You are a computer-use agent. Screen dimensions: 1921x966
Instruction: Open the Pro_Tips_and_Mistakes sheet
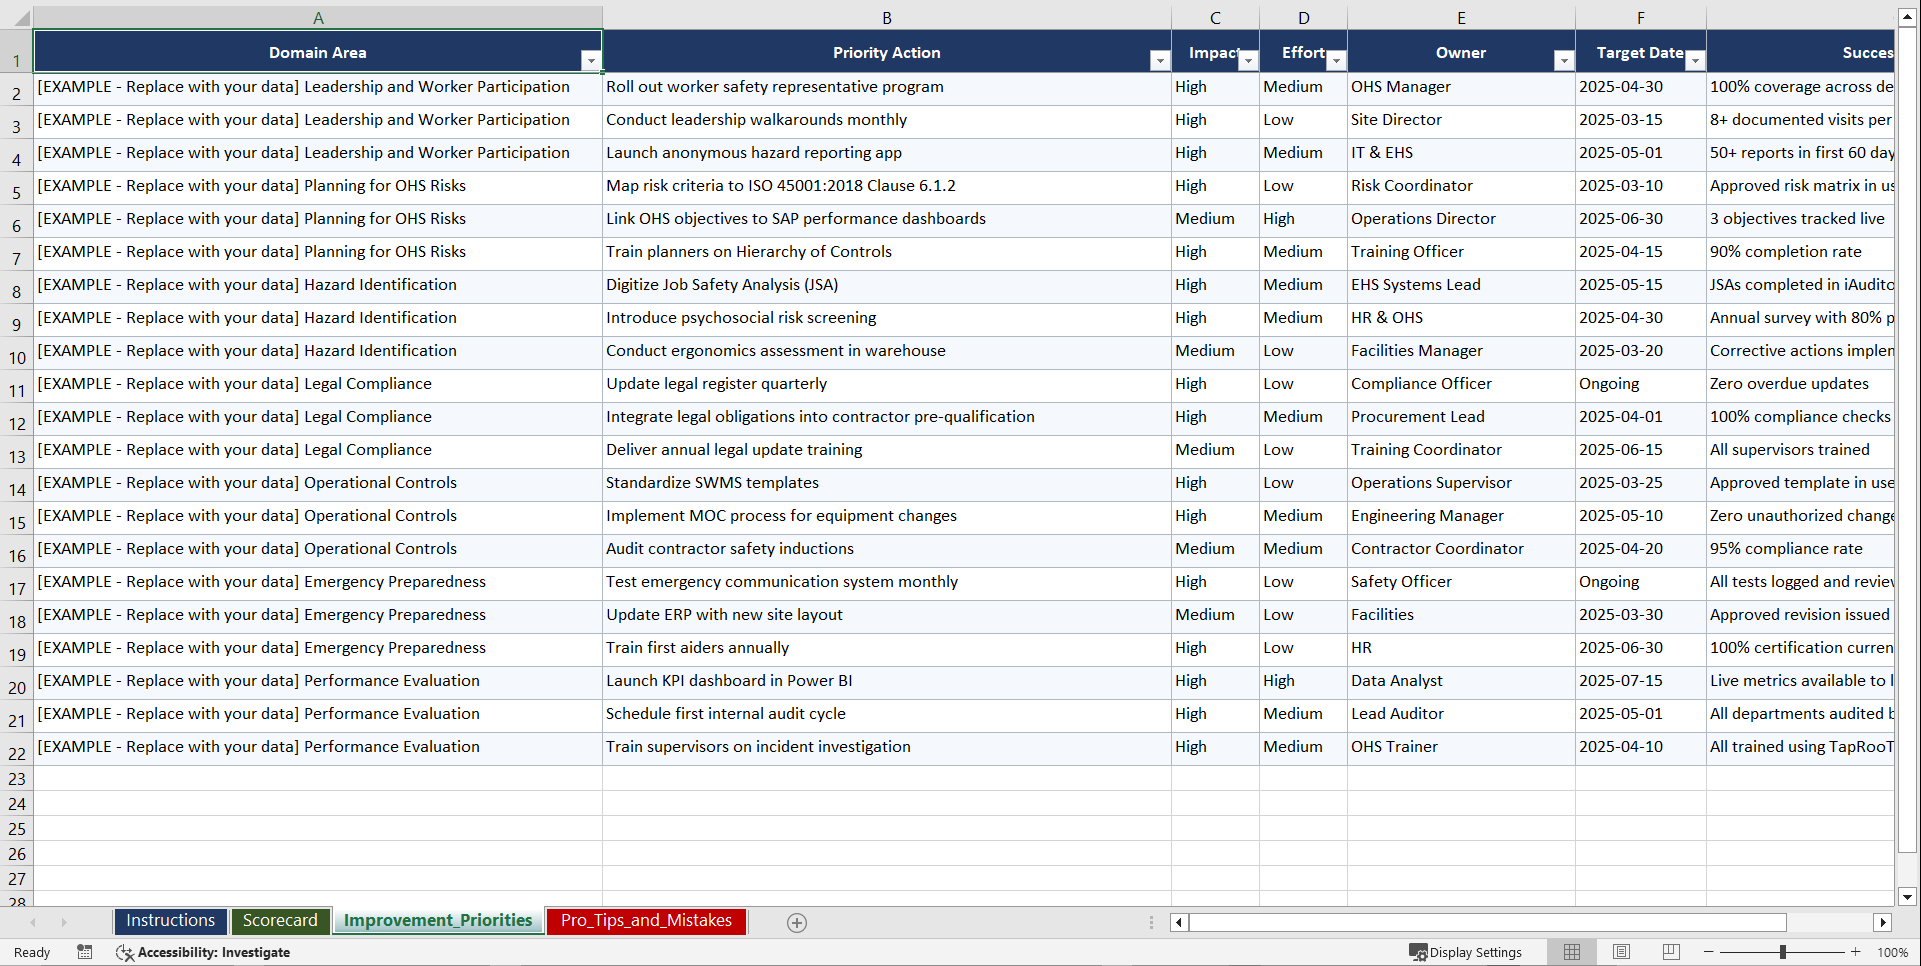coord(645,921)
